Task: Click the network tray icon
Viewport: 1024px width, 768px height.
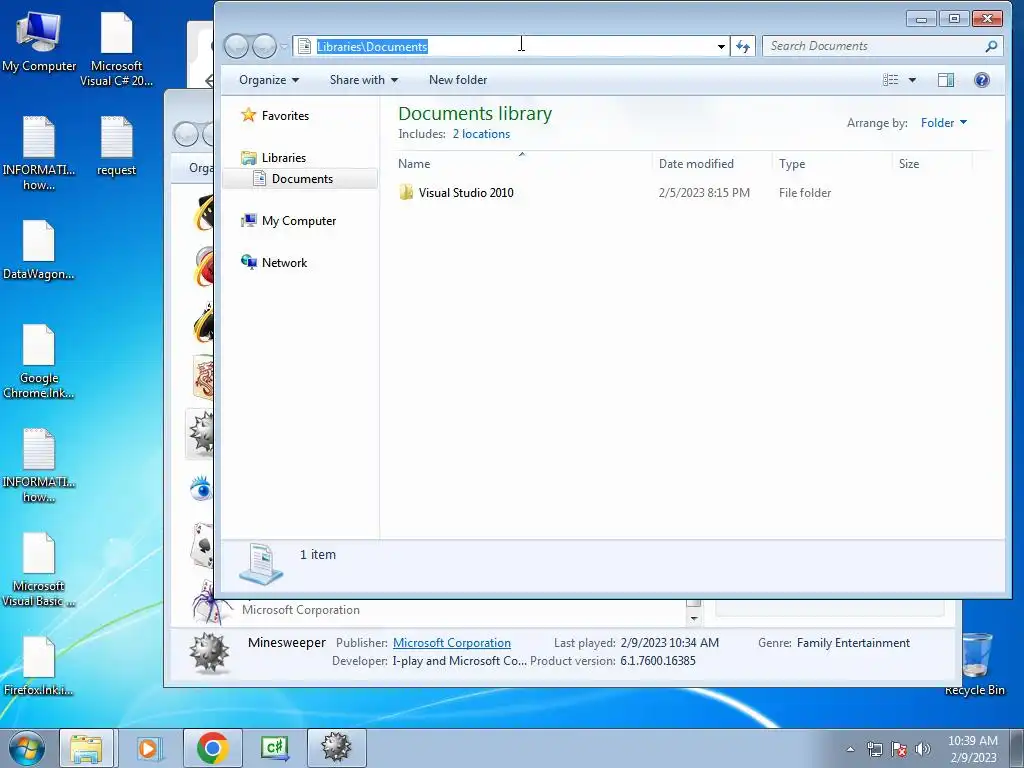Action: [x=874, y=749]
